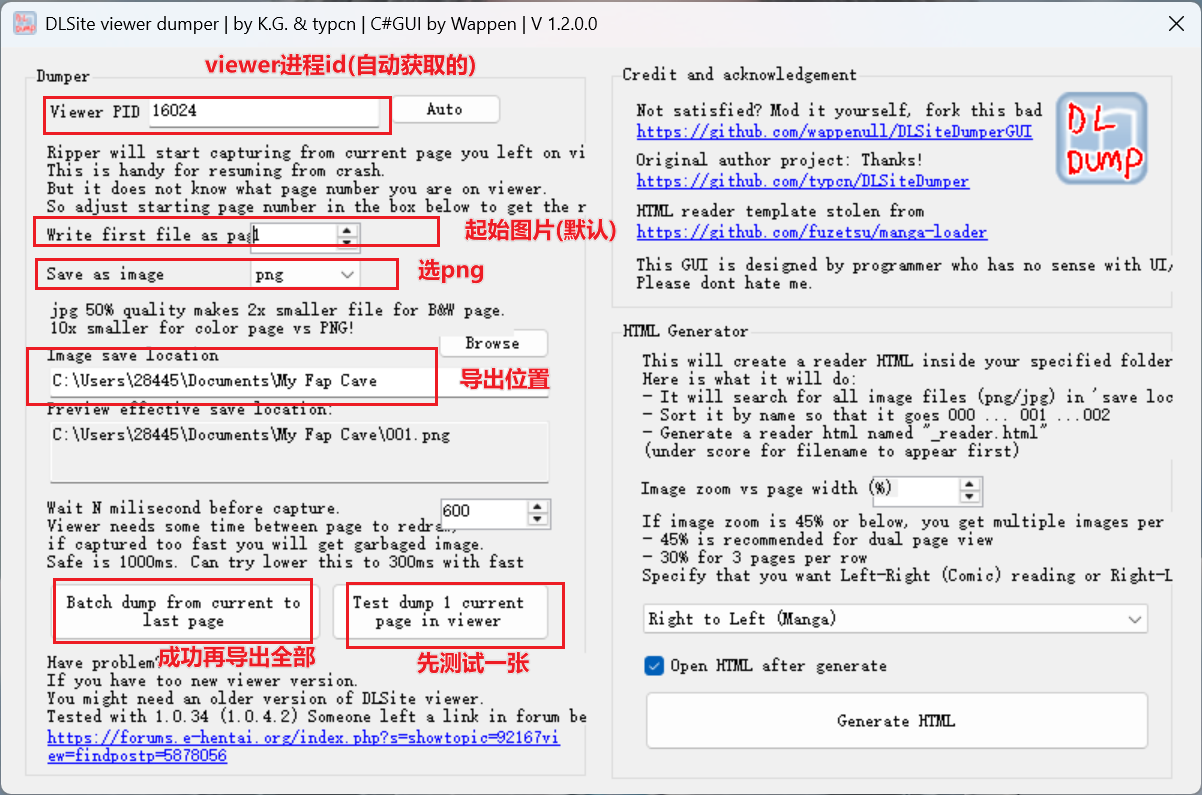The height and width of the screenshot is (795, 1202).
Task: Open the fuzetsu manga-loader link
Action: (811, 232)
